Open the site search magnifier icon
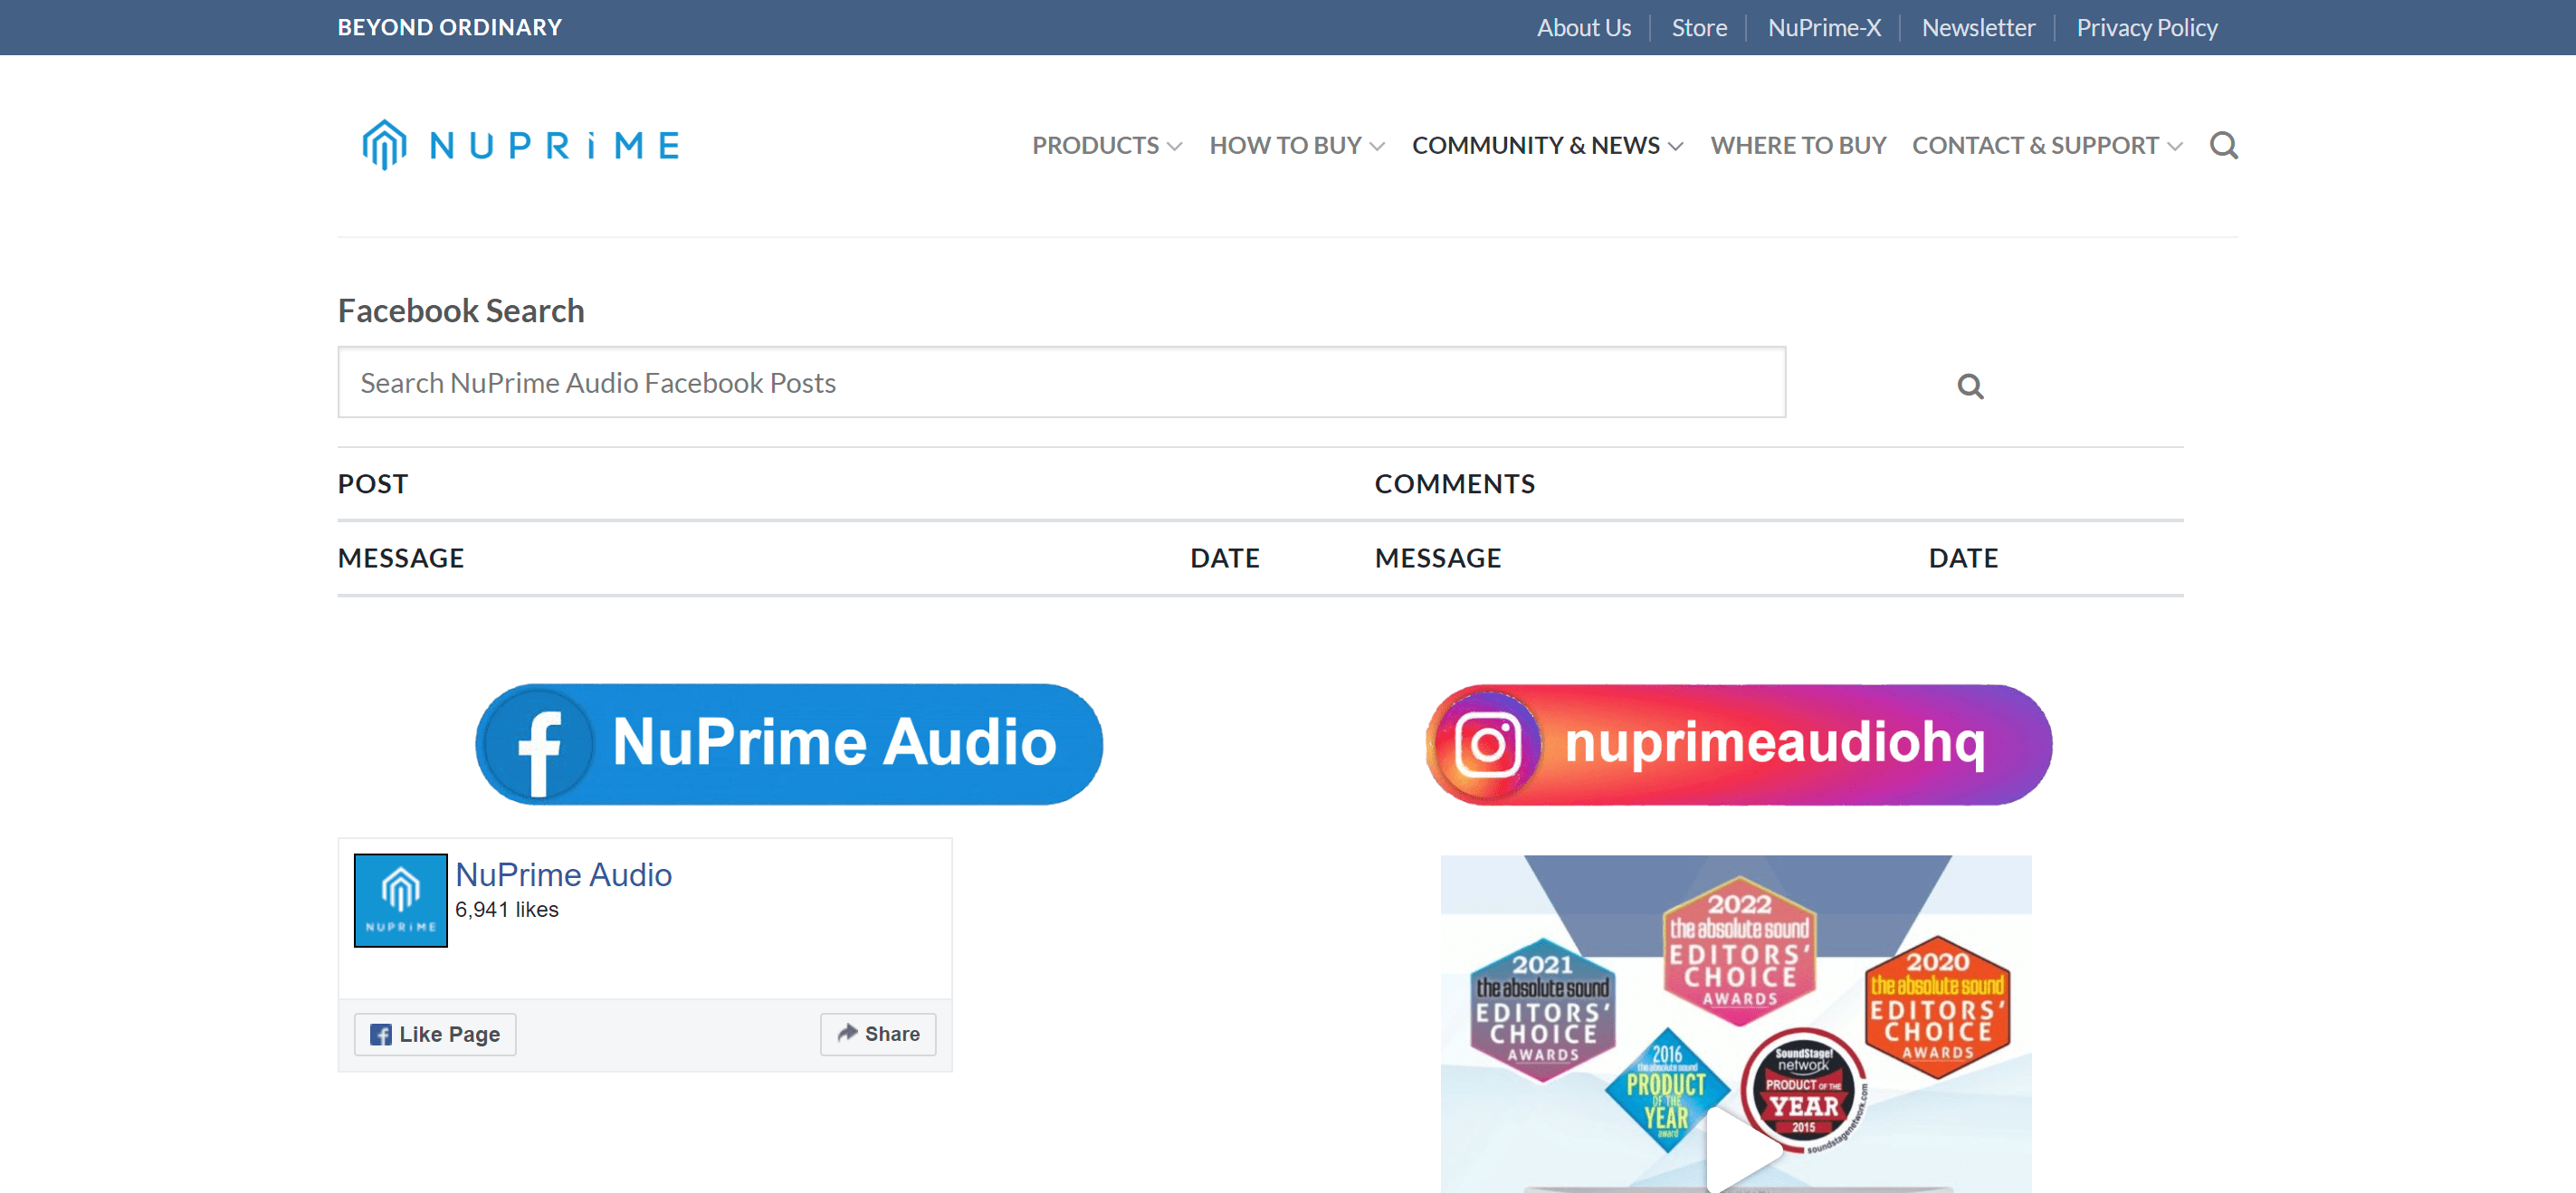The image size is (2576, 1193). 2223,146
